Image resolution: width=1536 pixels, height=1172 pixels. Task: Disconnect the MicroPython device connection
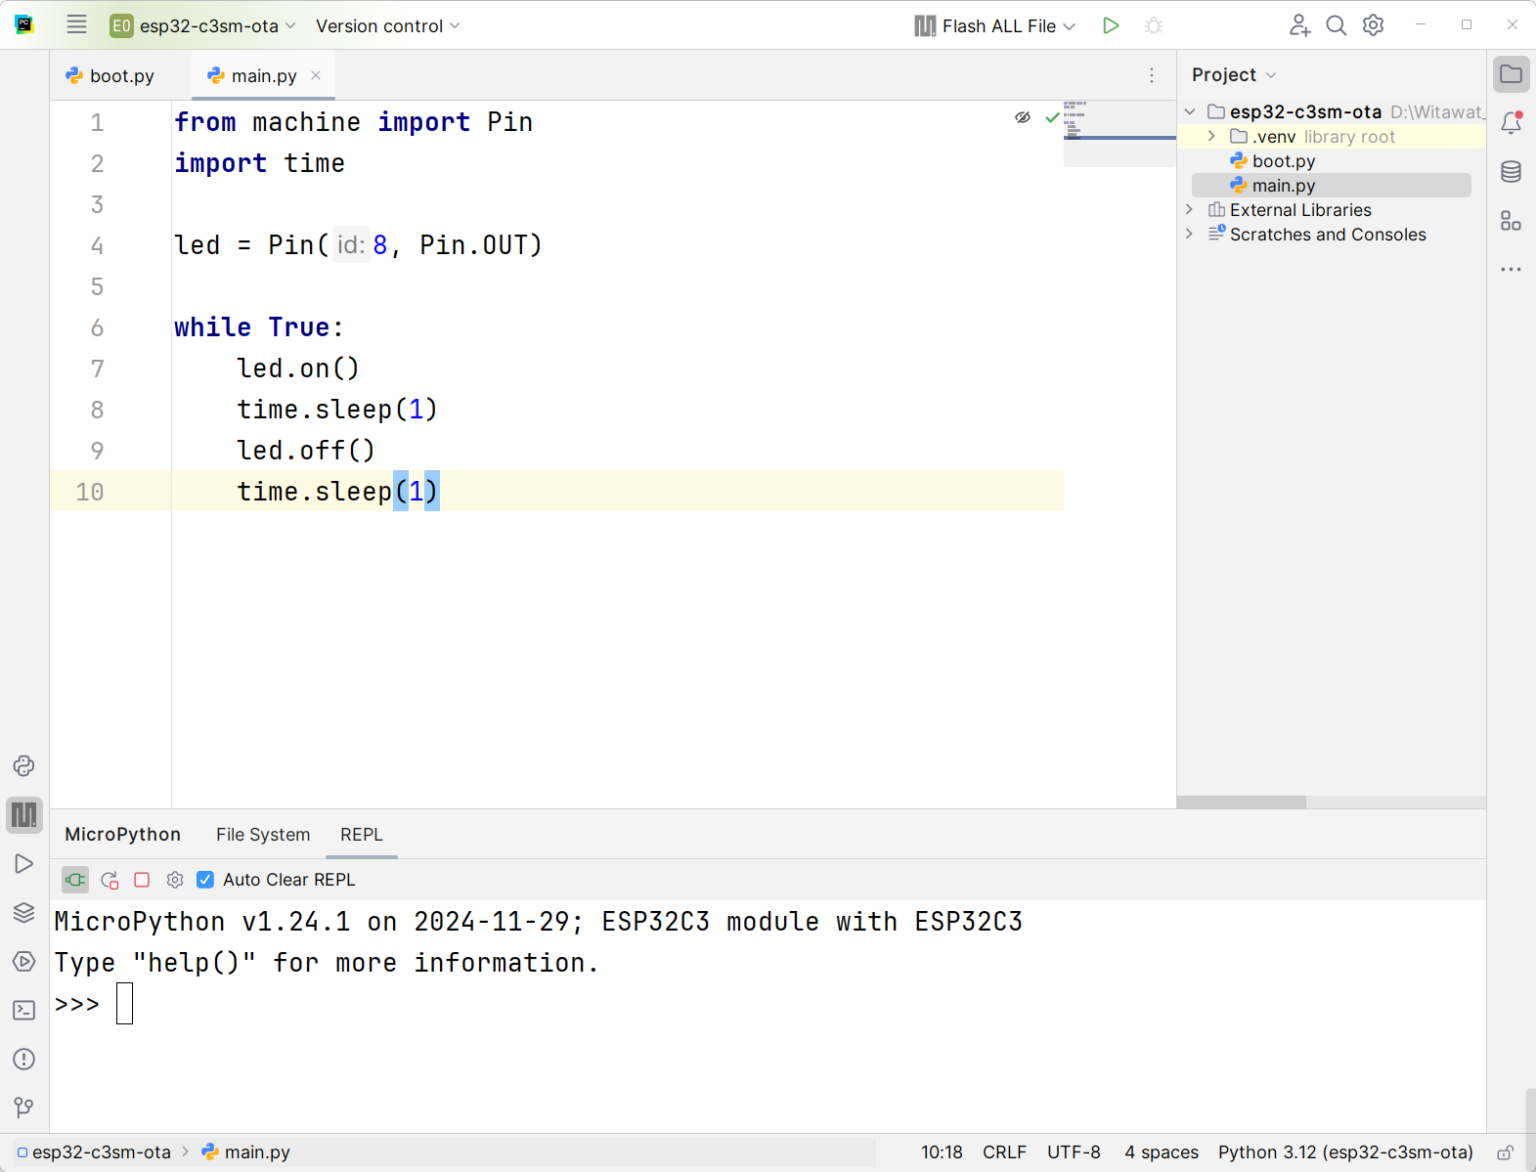[75, 880]
